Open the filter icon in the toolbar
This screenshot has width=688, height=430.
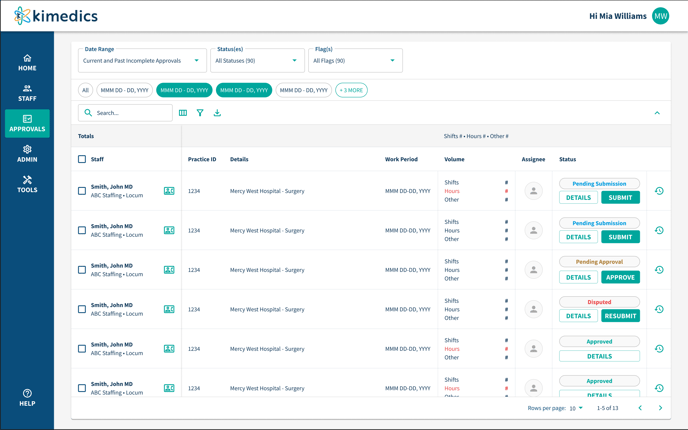point(200,113)
